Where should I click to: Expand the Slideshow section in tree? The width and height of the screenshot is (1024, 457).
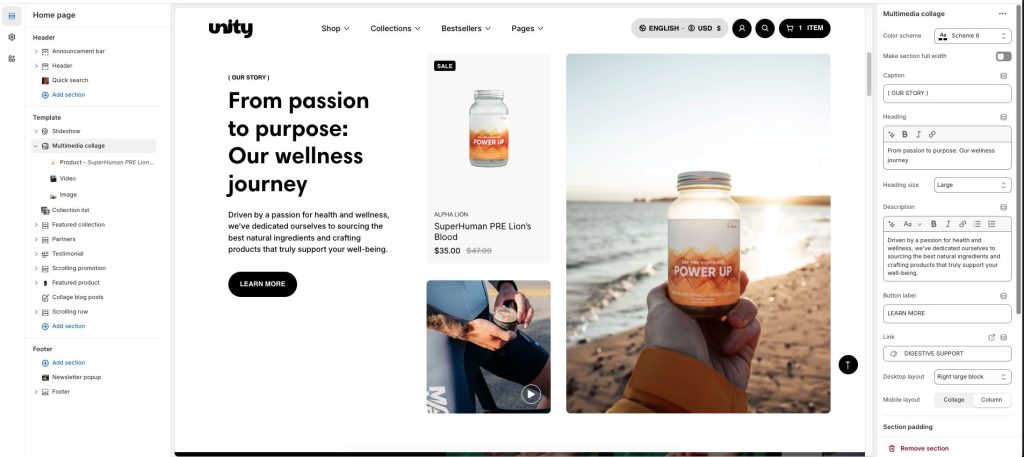pos(37,131)
